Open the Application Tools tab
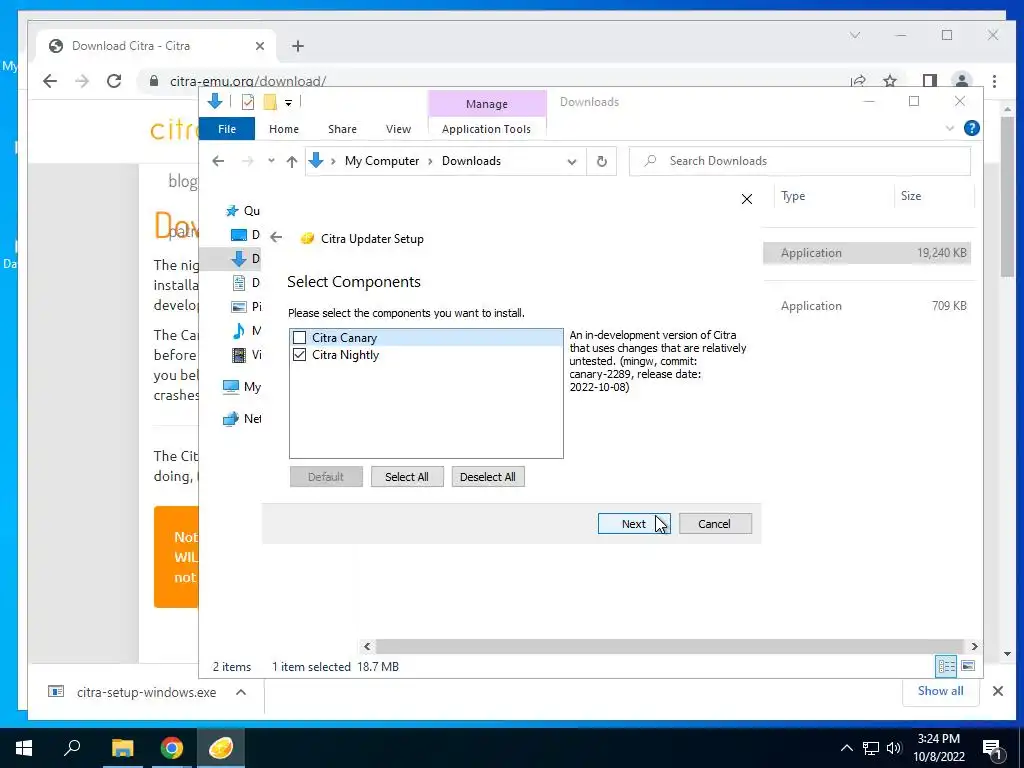This screenshot has width=1024, height=768. [487, 129]
